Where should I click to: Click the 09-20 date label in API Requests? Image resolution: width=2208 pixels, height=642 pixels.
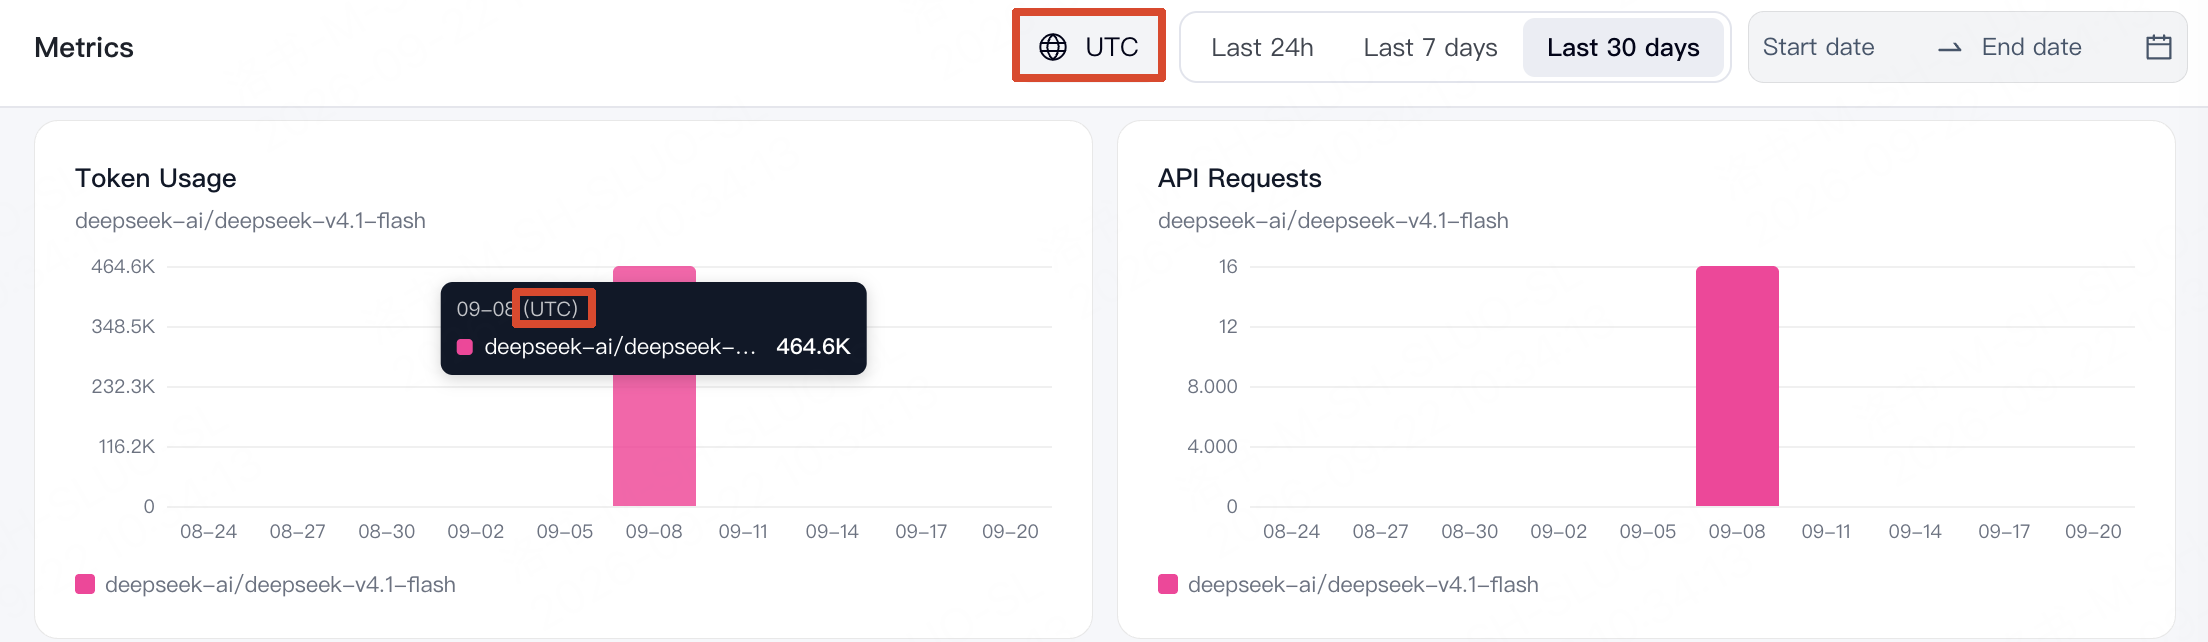click(x=2093, y=531)
